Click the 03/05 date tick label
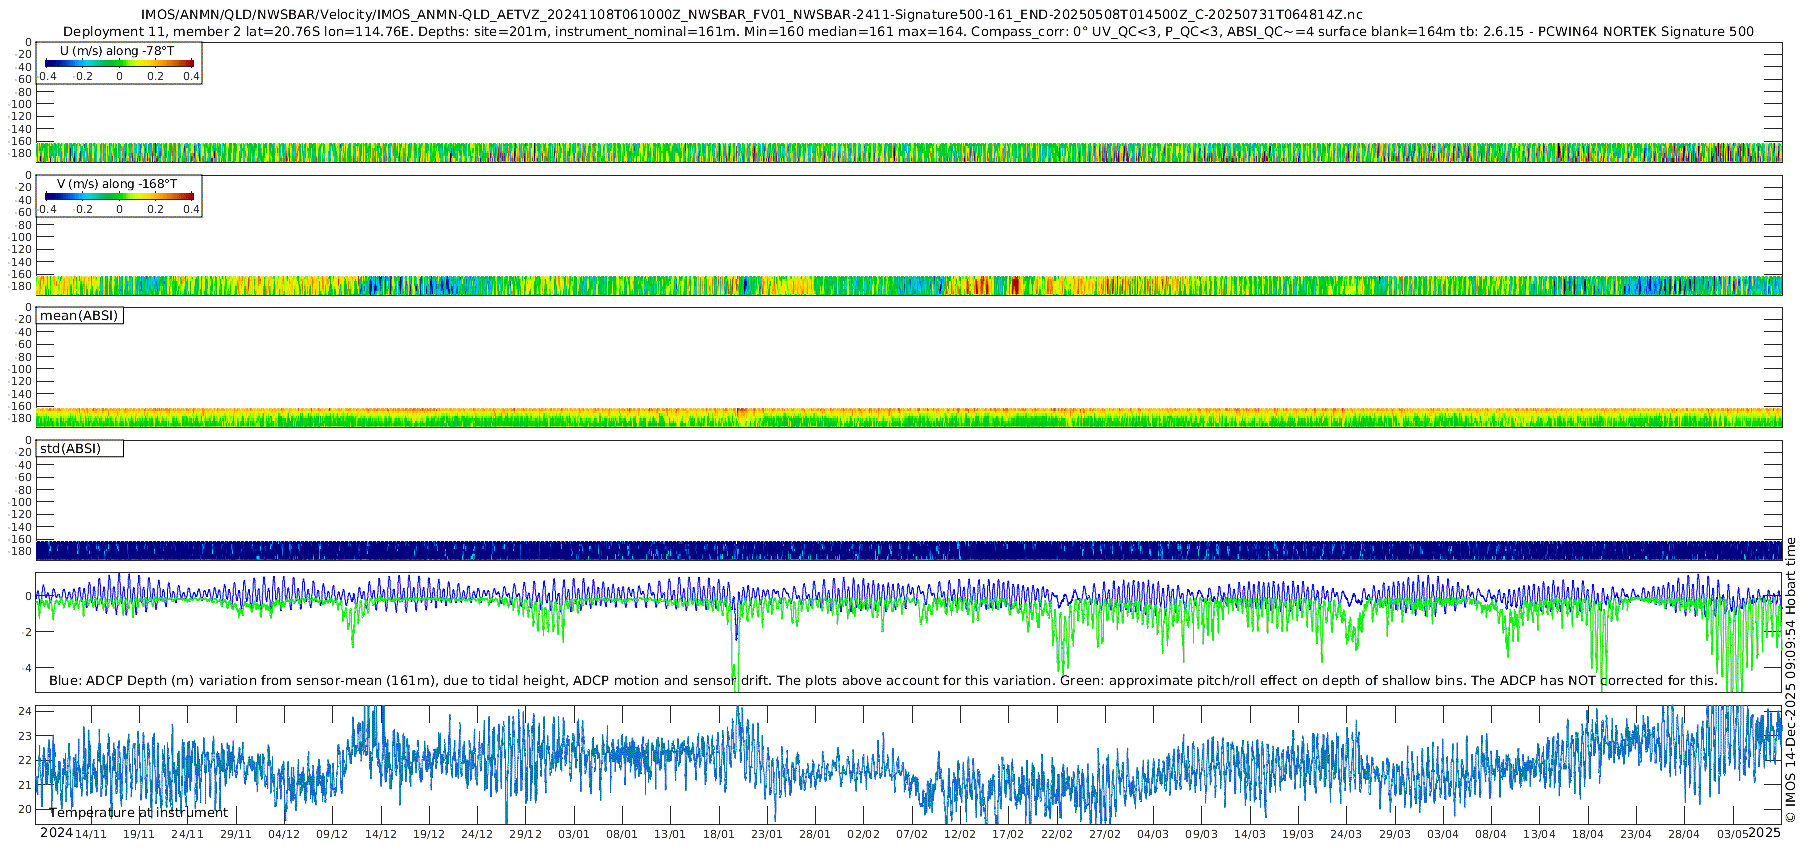This screenshot has height=850, width=1800. [x=1733, y=835]
